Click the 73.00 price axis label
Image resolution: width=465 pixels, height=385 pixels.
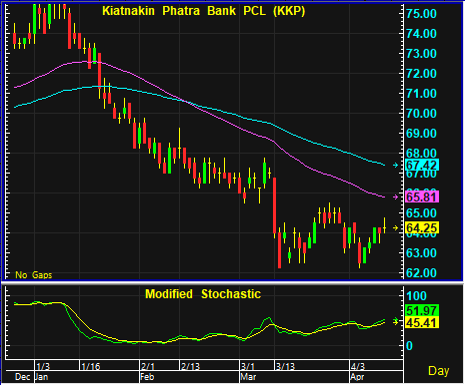[x=421, y=54]
